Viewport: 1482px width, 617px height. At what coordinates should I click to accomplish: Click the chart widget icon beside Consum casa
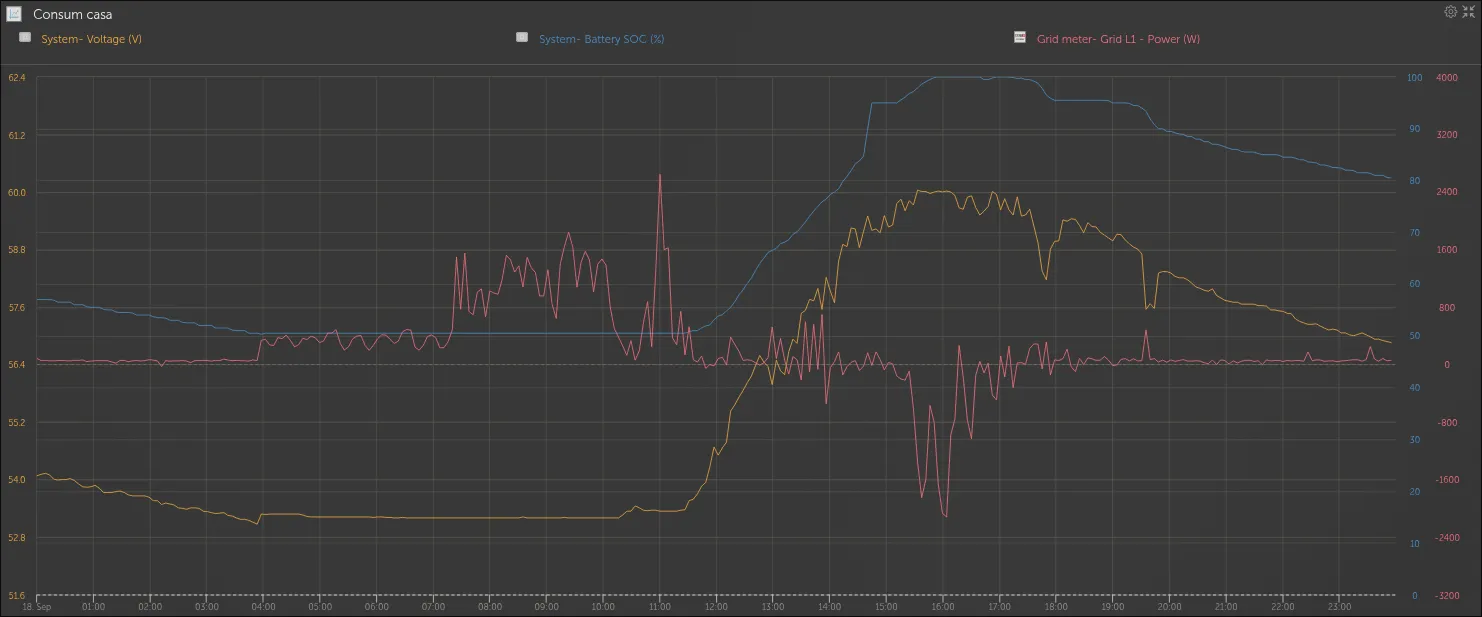coord(14,14)
